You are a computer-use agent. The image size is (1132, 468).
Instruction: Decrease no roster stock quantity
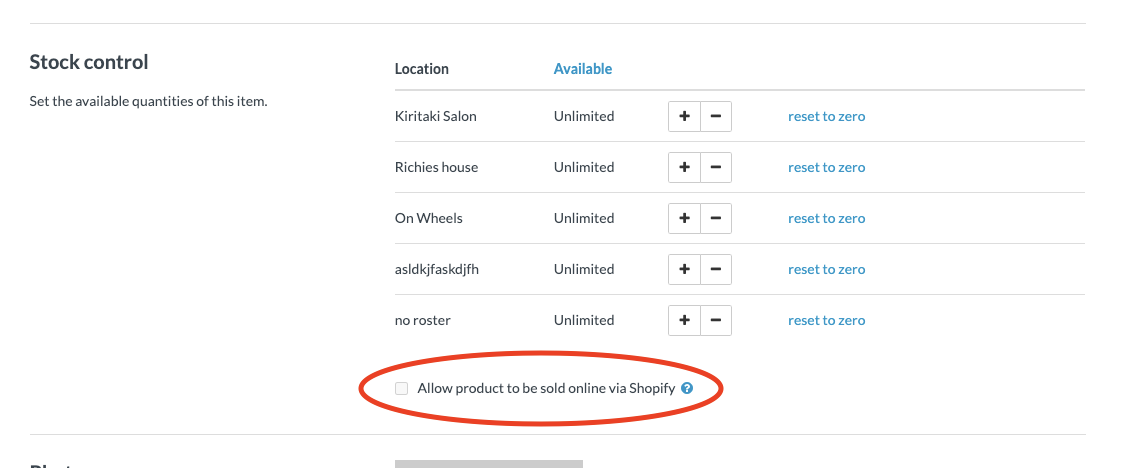coord(716,320)
